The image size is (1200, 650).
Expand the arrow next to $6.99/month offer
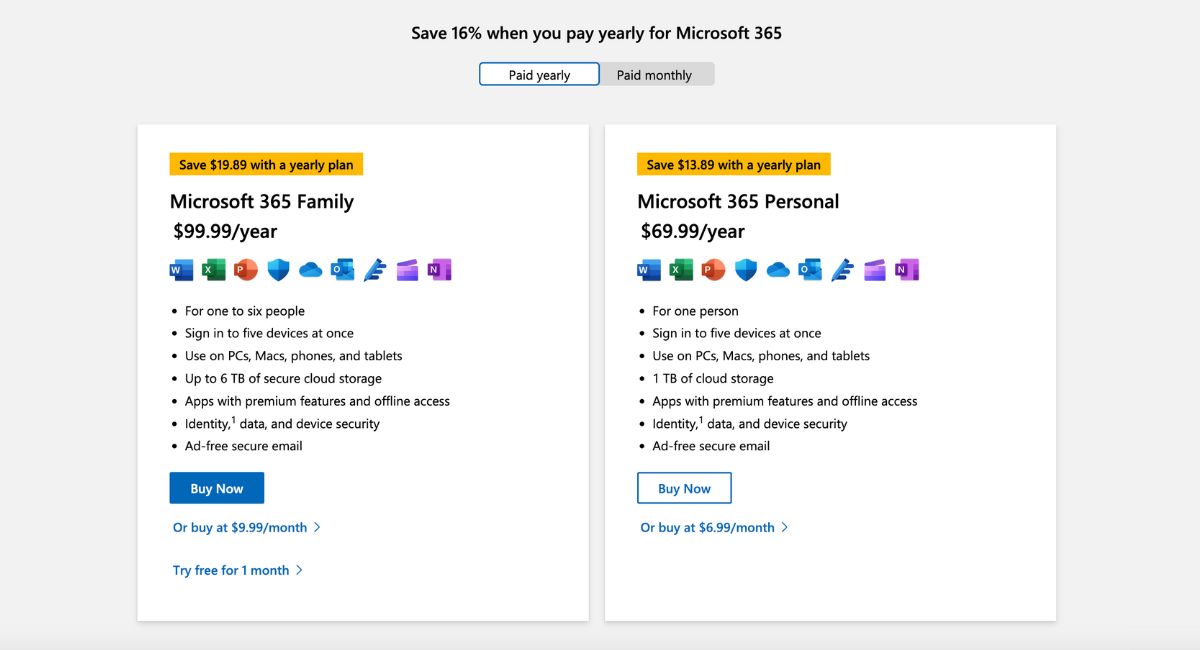786,527
